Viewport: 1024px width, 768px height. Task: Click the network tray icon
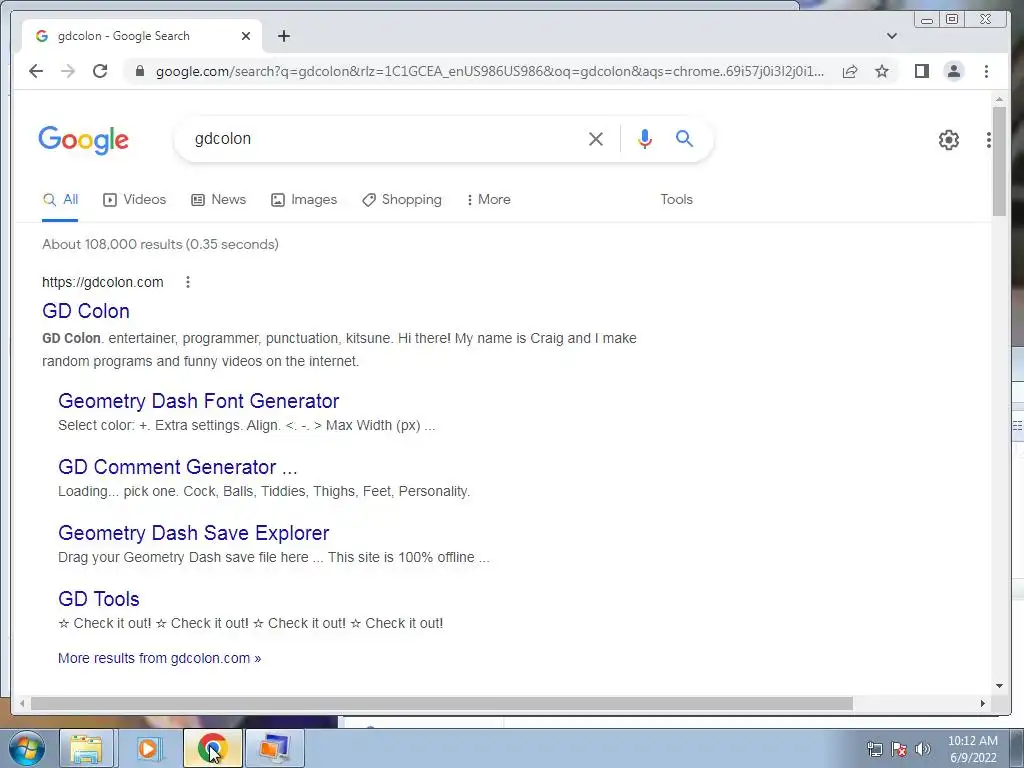[874, 749]
